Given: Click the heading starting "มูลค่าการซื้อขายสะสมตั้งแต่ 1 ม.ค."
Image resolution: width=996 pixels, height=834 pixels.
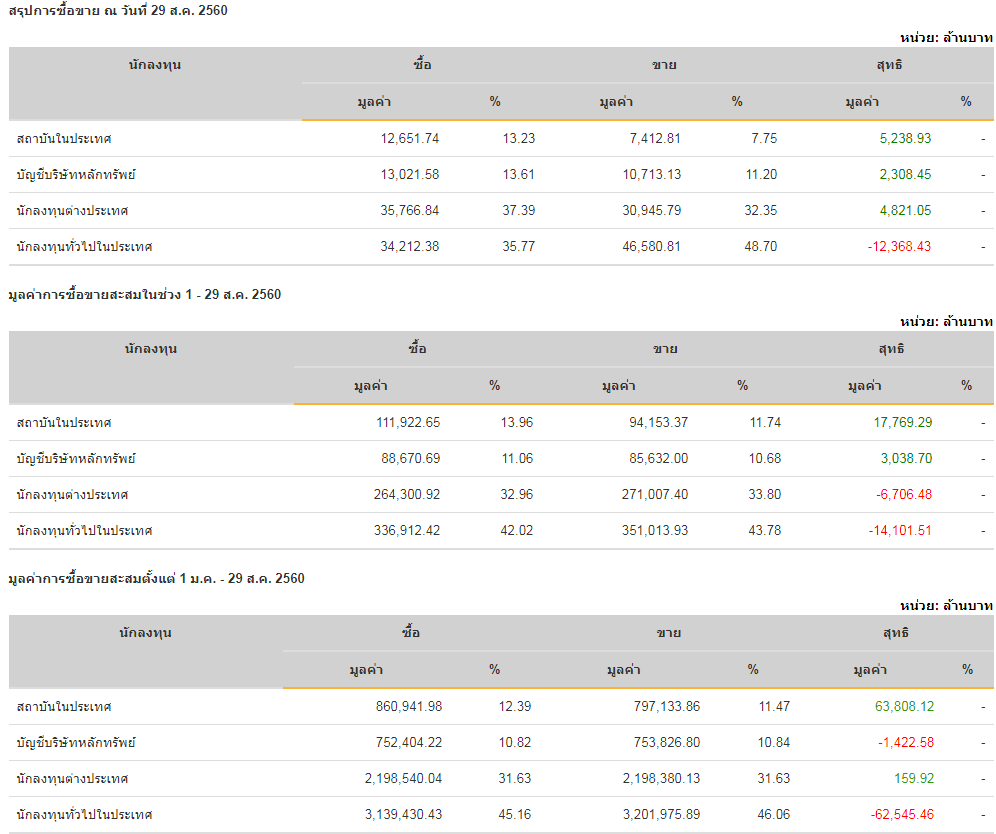Looking at the screenshot, I should [x=156, y=578].
